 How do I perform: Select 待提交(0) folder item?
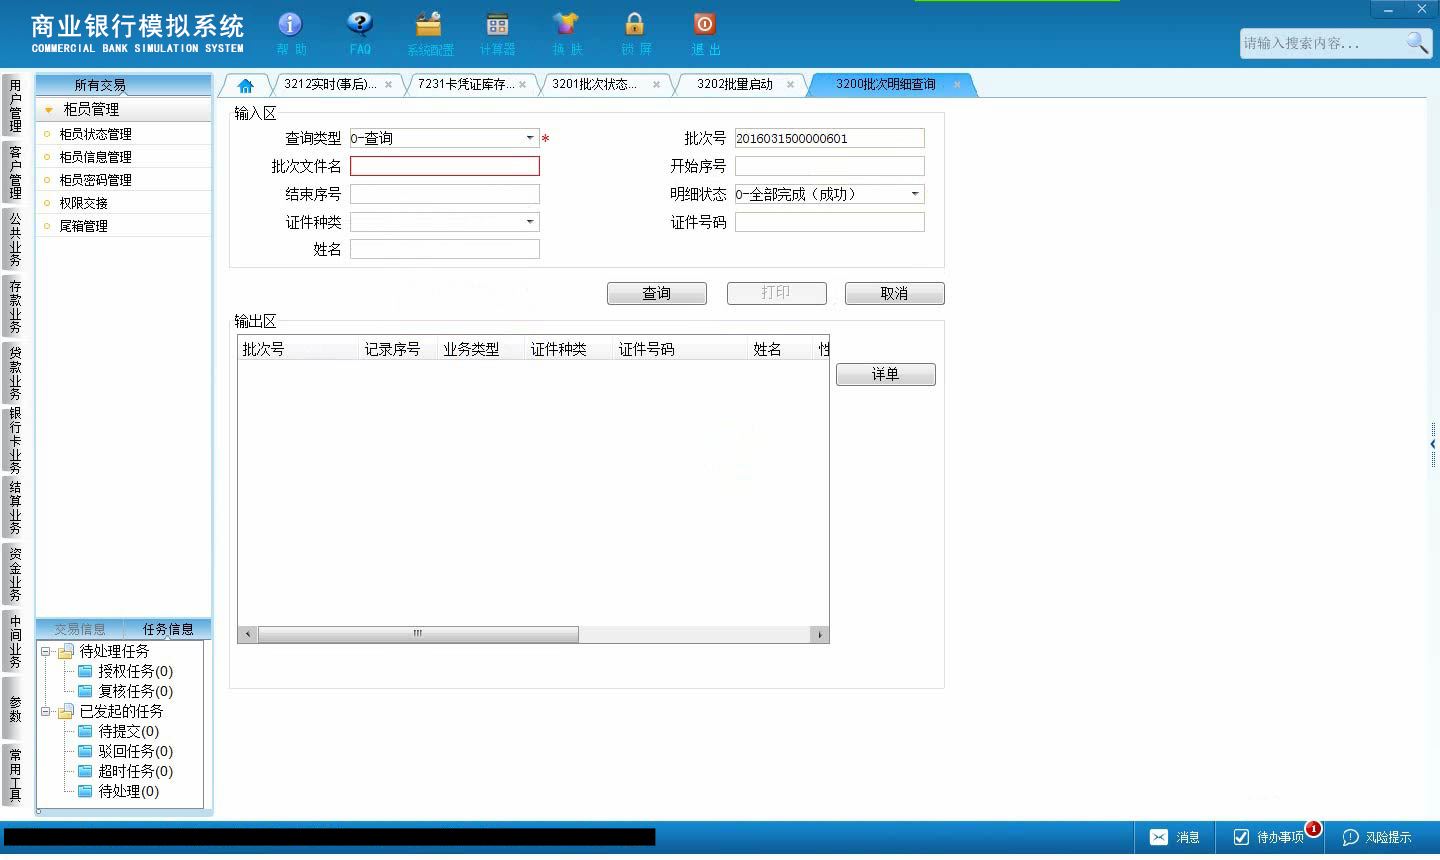click(119, 731)
